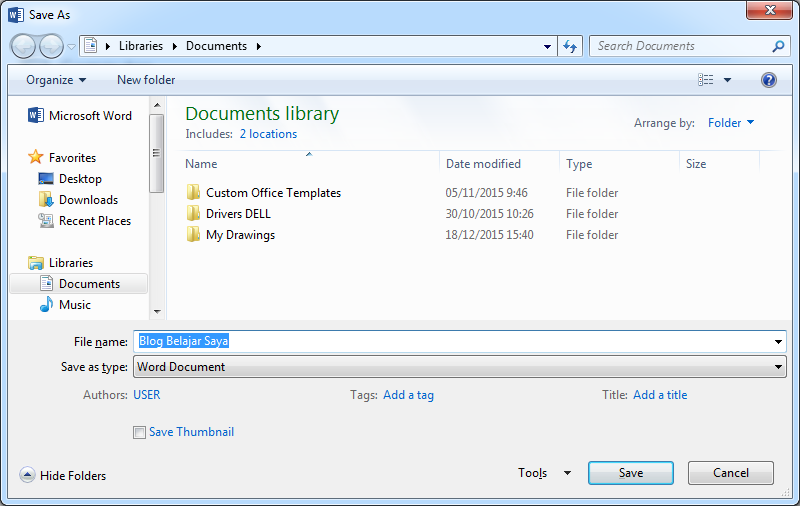
Task: Click the Back navigation arrow button
Action: (23, 47)
